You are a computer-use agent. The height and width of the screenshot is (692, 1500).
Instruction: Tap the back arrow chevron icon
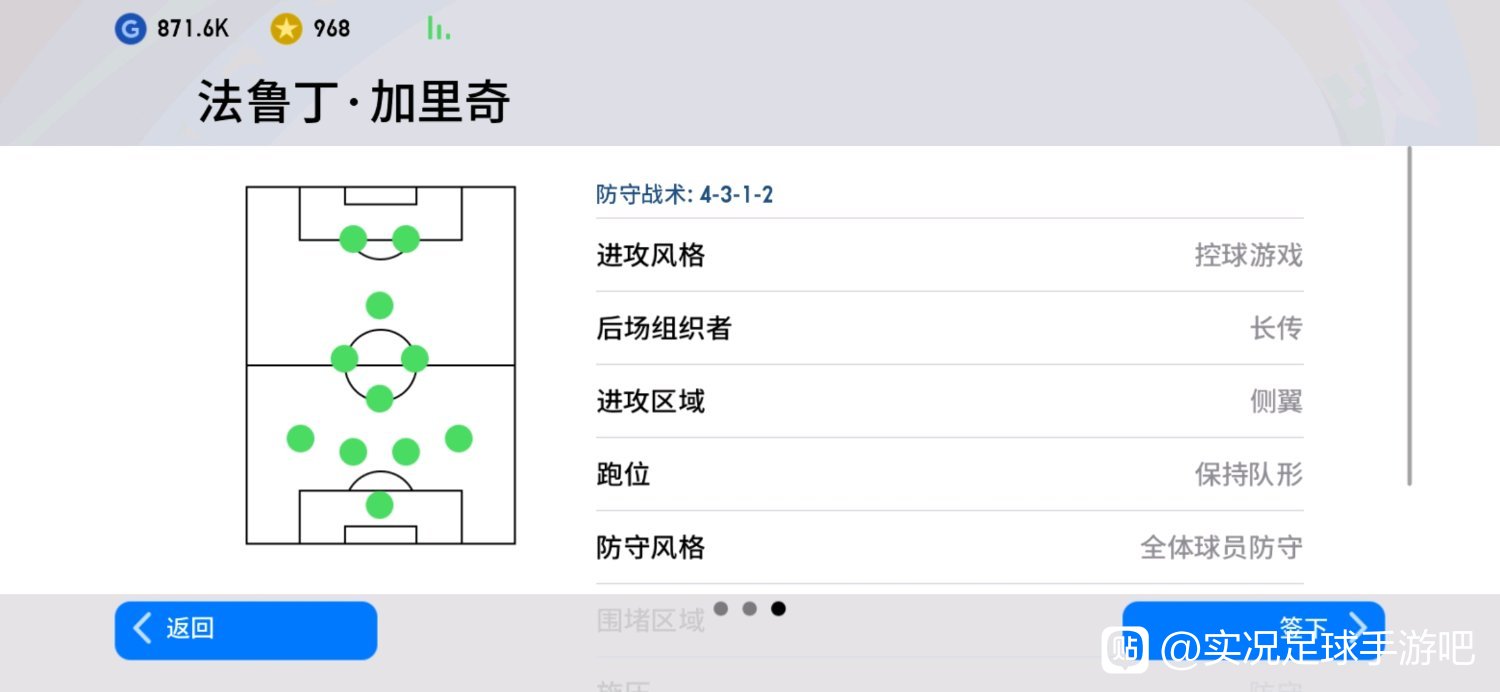(143, 628)
